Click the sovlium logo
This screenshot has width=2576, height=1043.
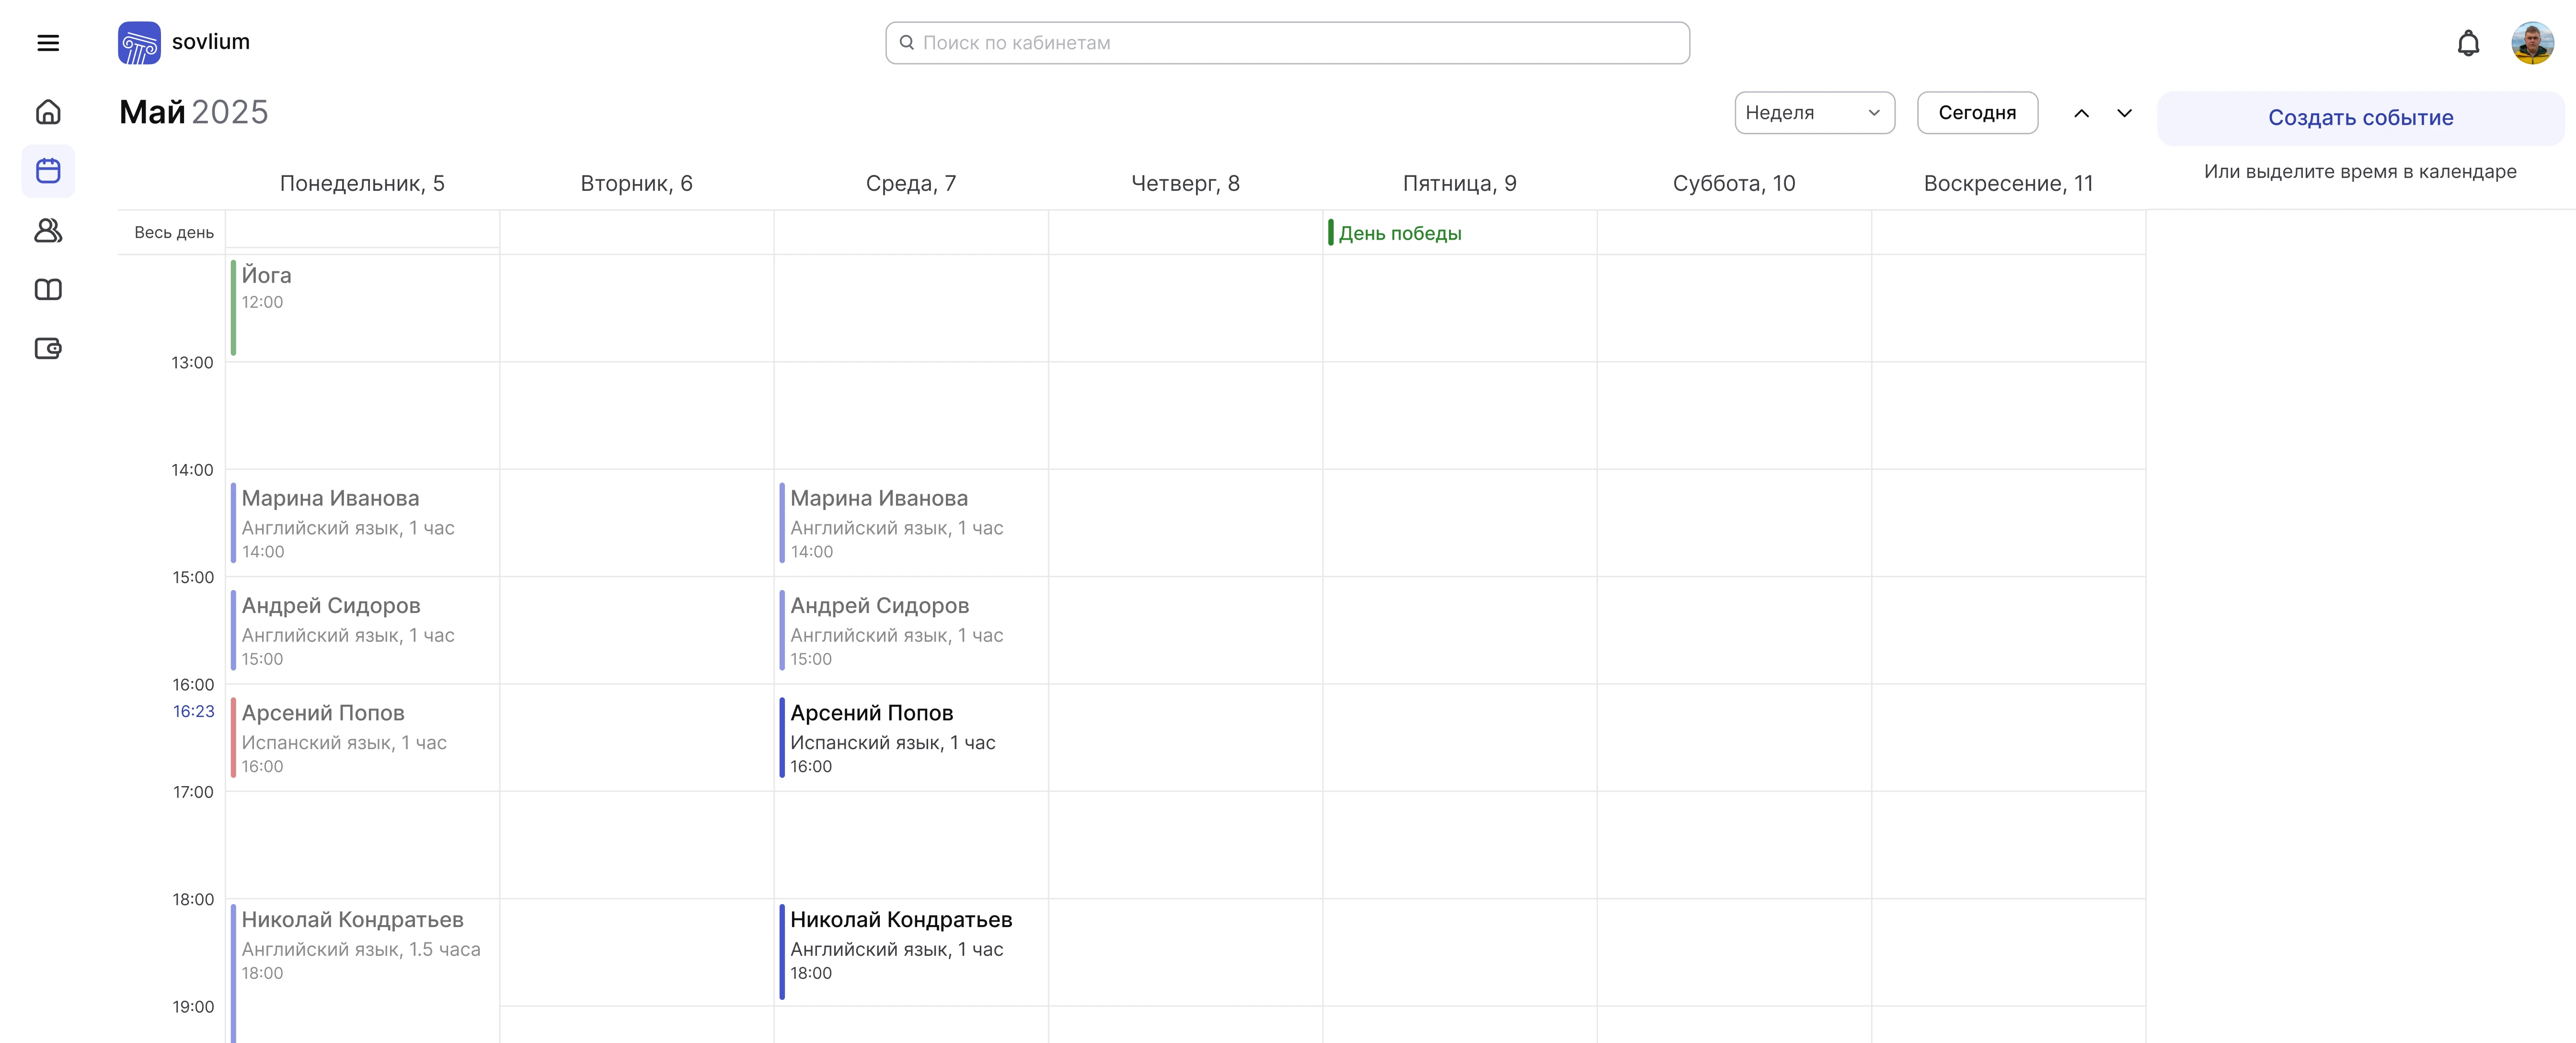pos(185,42)
